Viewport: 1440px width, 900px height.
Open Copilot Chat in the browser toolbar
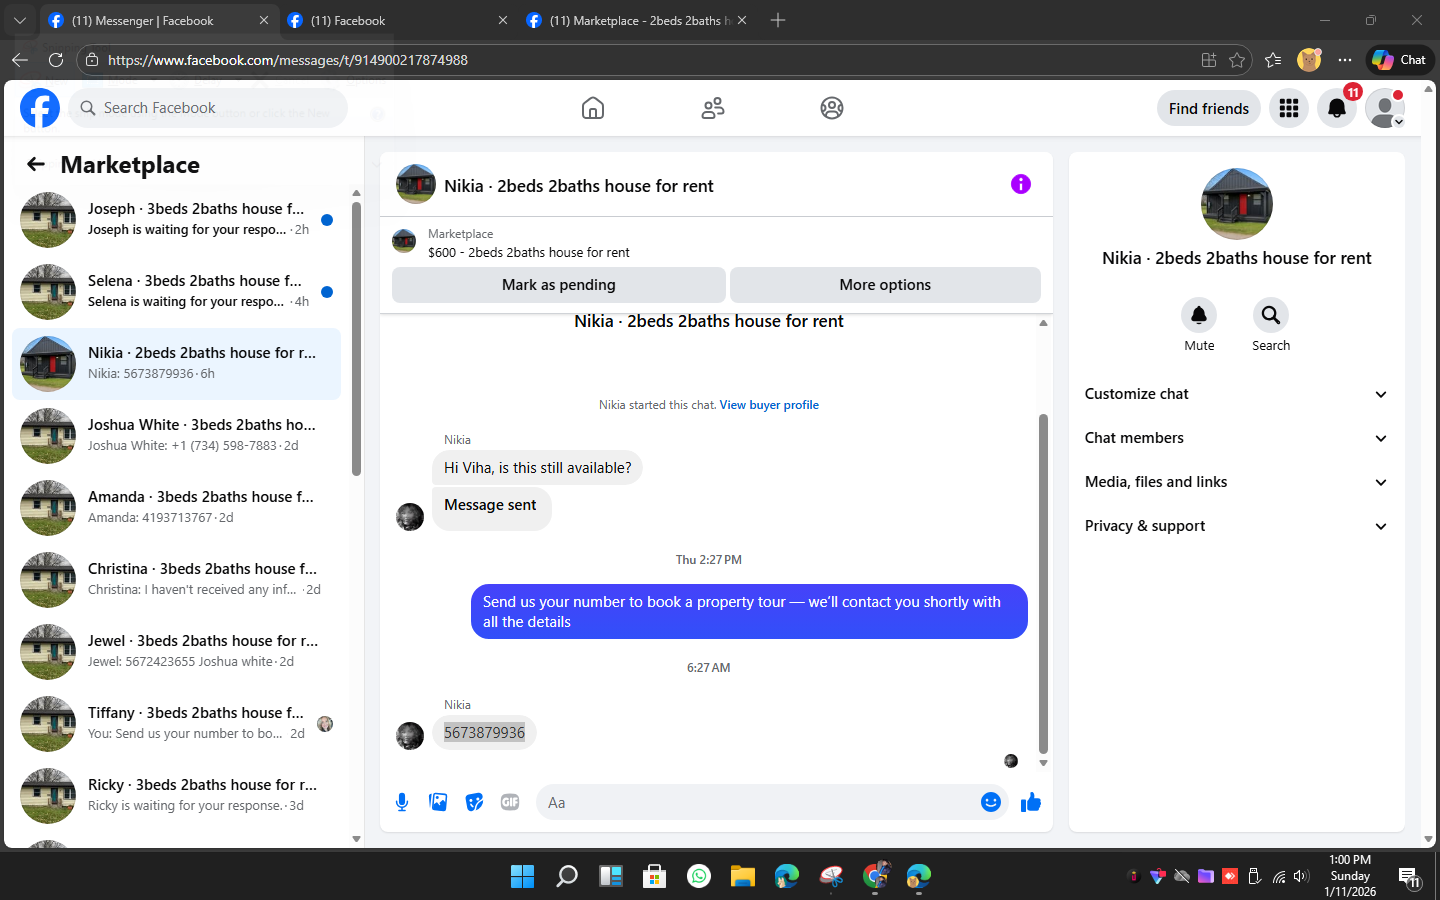point(1399,60)
